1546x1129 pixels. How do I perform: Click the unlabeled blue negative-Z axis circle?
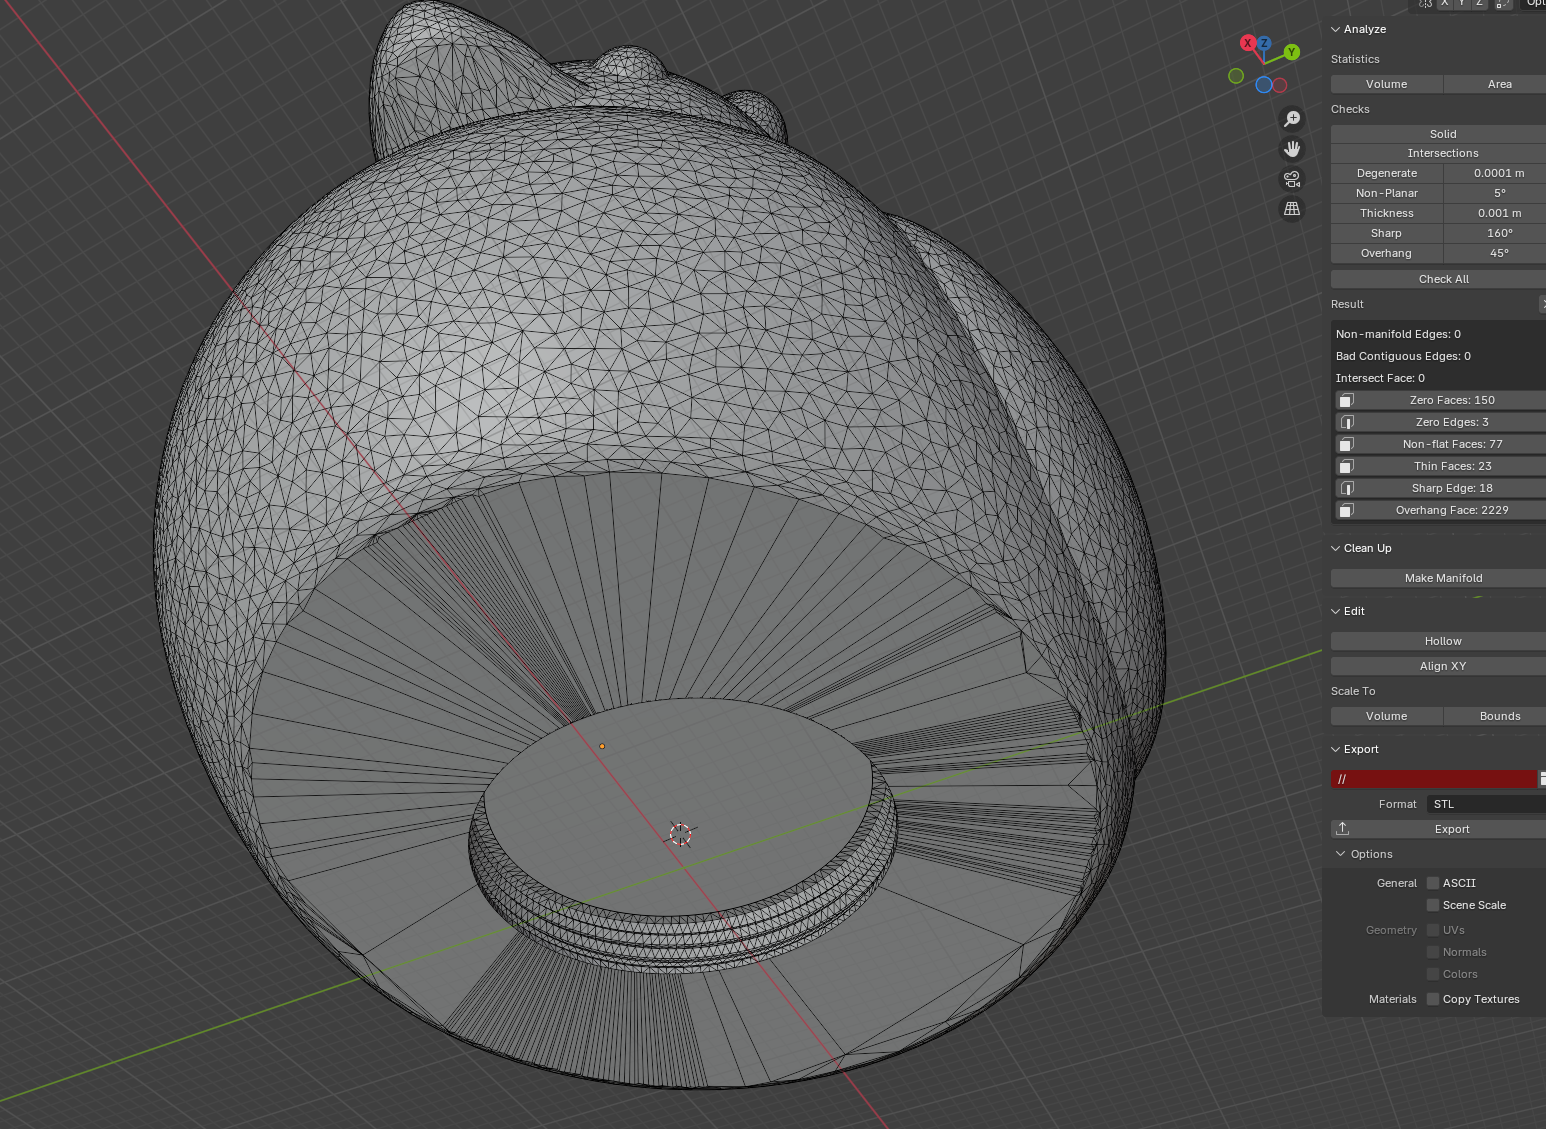coord(1264,85)
